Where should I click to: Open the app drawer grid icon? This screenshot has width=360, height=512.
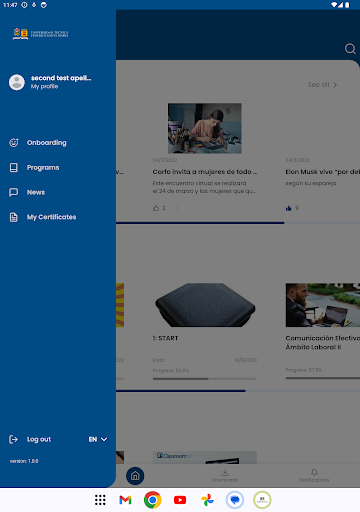point(100,500)
